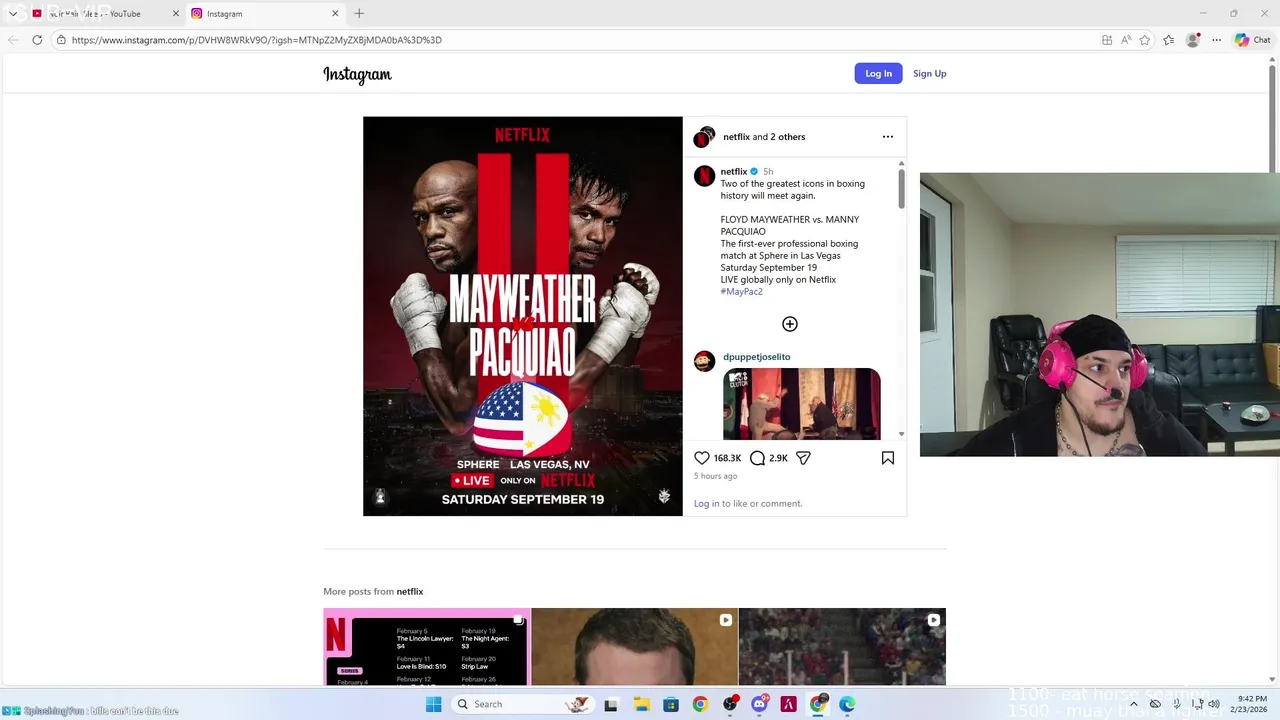
Task: Open File Explorer from taskbar
Action: point(641,704)
